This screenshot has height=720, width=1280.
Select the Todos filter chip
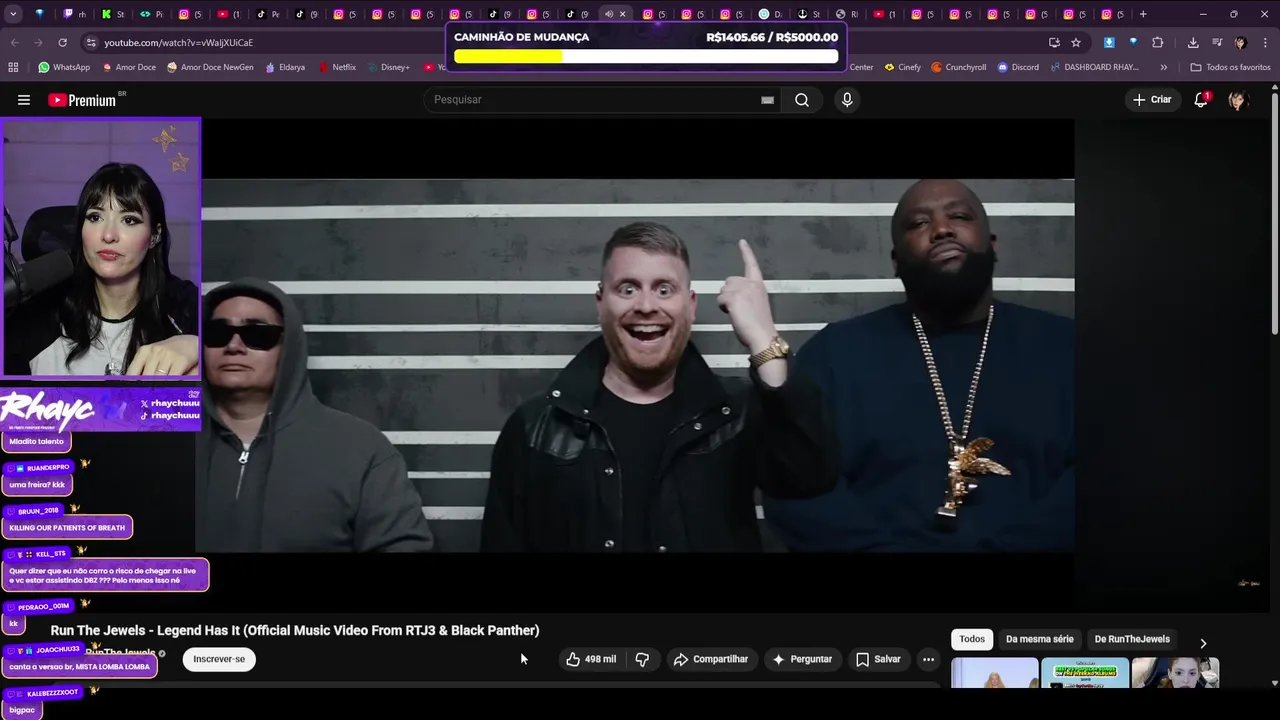pyautogui.click(x=972, y=639)
